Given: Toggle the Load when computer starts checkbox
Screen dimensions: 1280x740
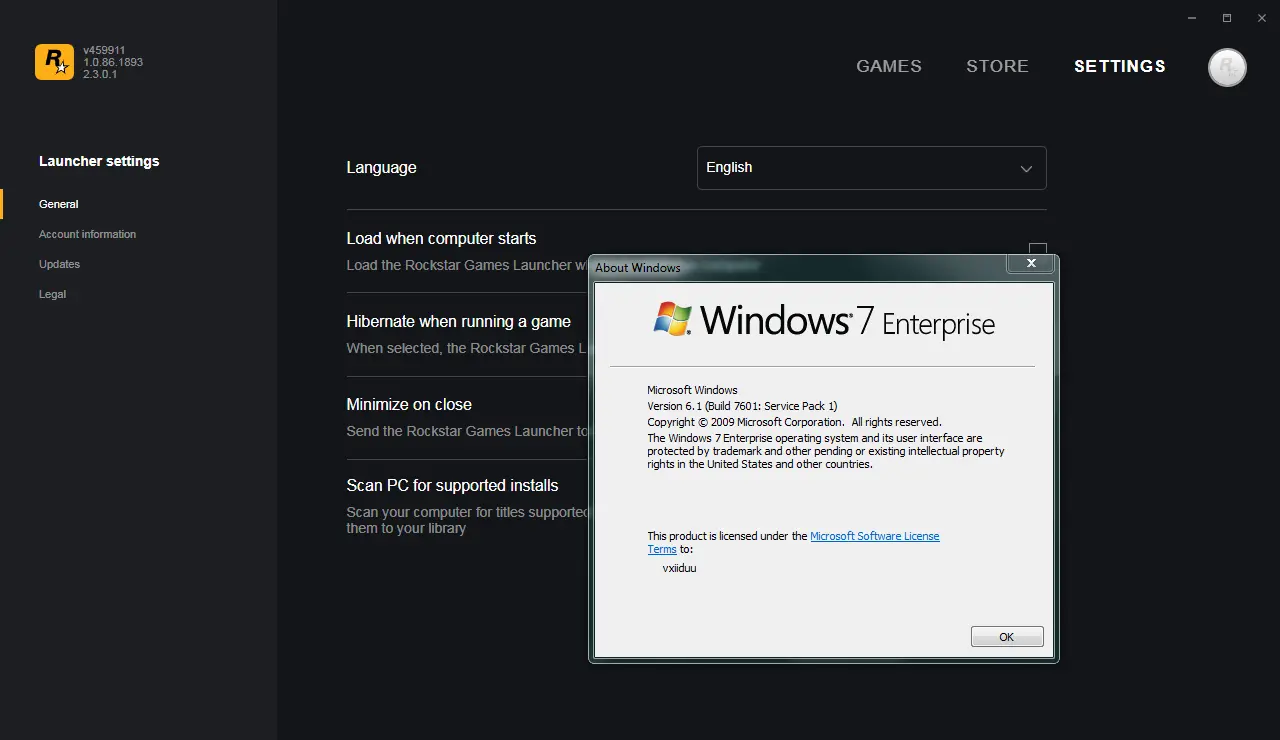Looking at the screenshot, I should point(1038,249).
